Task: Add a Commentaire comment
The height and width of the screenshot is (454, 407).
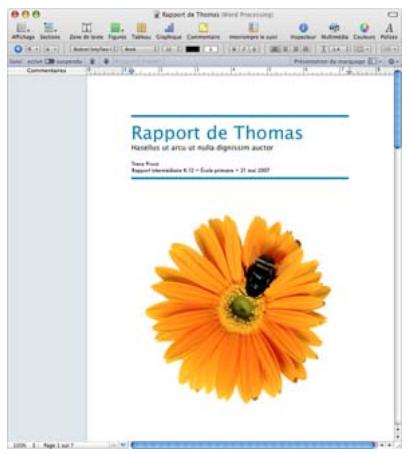Action: 203,31
